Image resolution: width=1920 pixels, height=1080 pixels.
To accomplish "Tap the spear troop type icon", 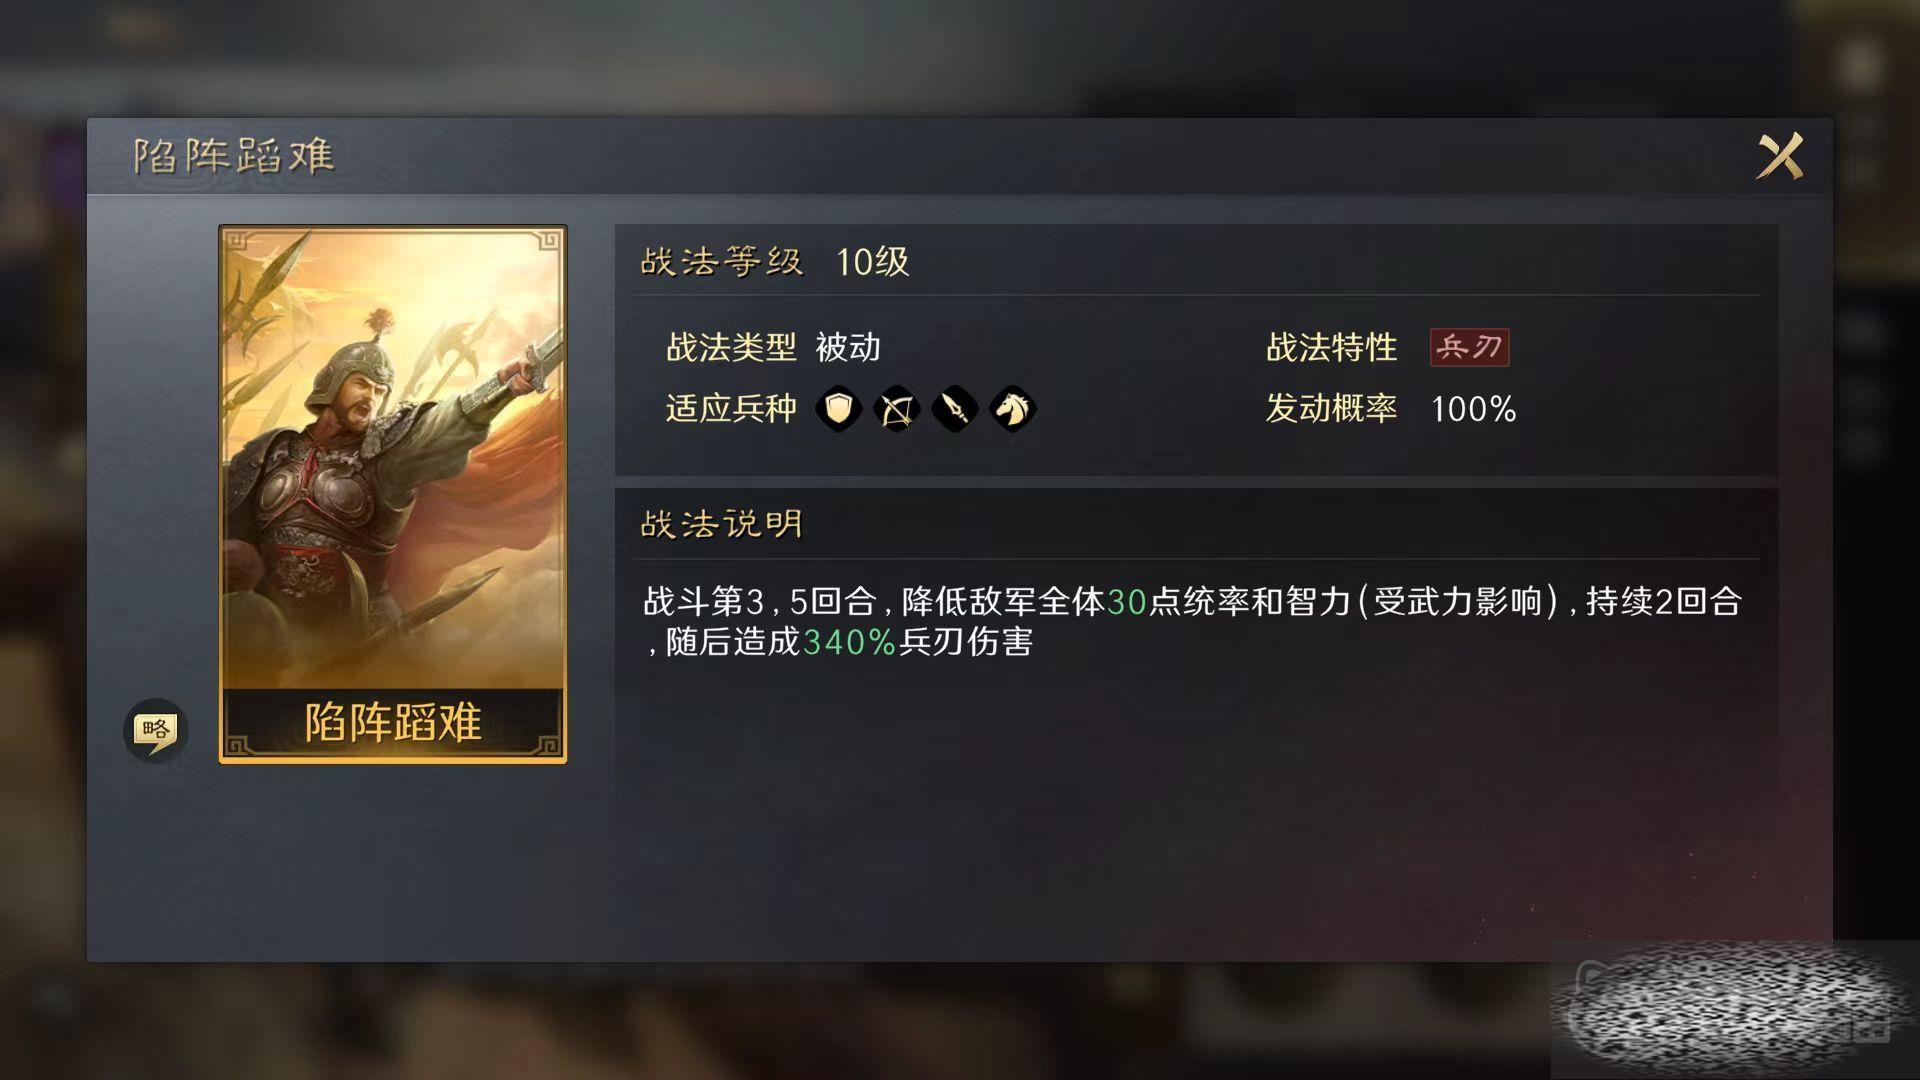I will coord(954,409).
